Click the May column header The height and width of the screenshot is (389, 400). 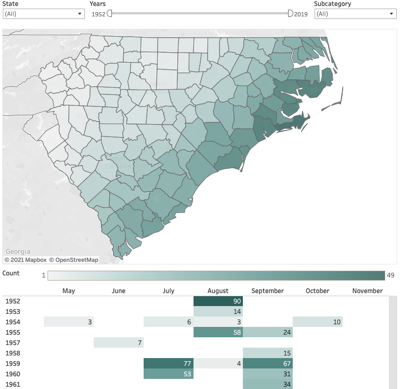click(69, 291)
